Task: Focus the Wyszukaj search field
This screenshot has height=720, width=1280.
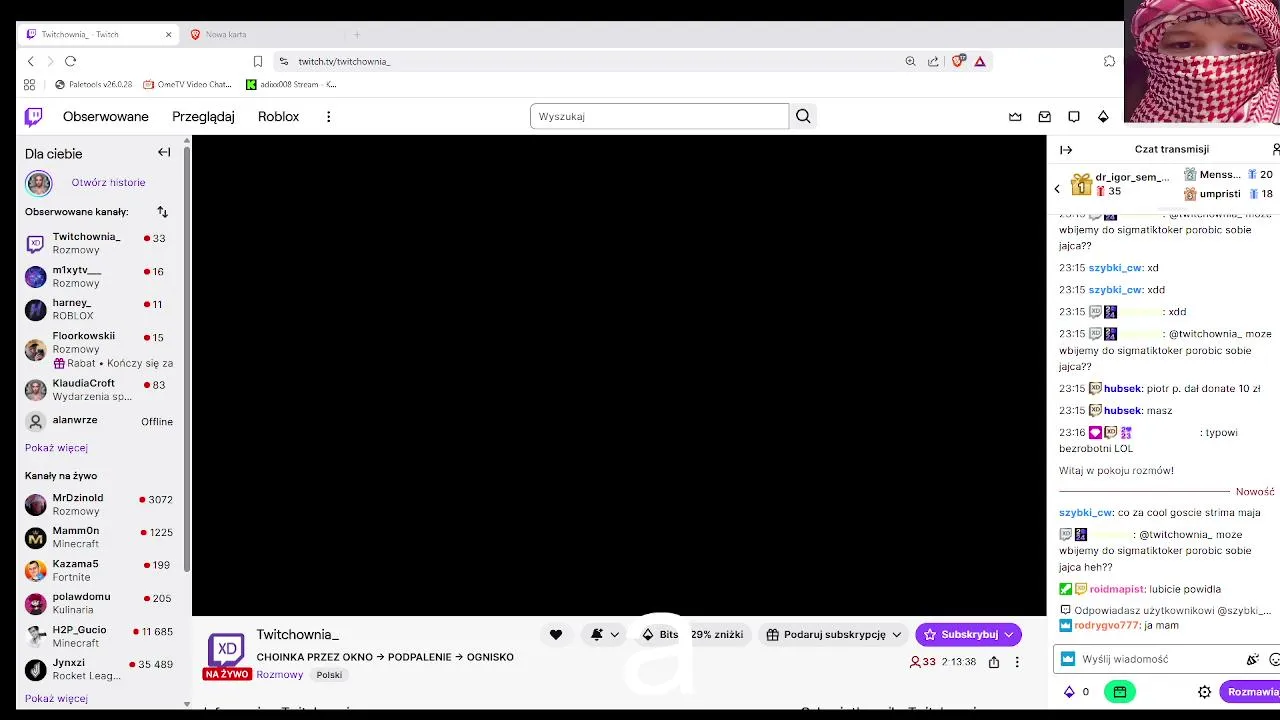Action: coord(659,117)
